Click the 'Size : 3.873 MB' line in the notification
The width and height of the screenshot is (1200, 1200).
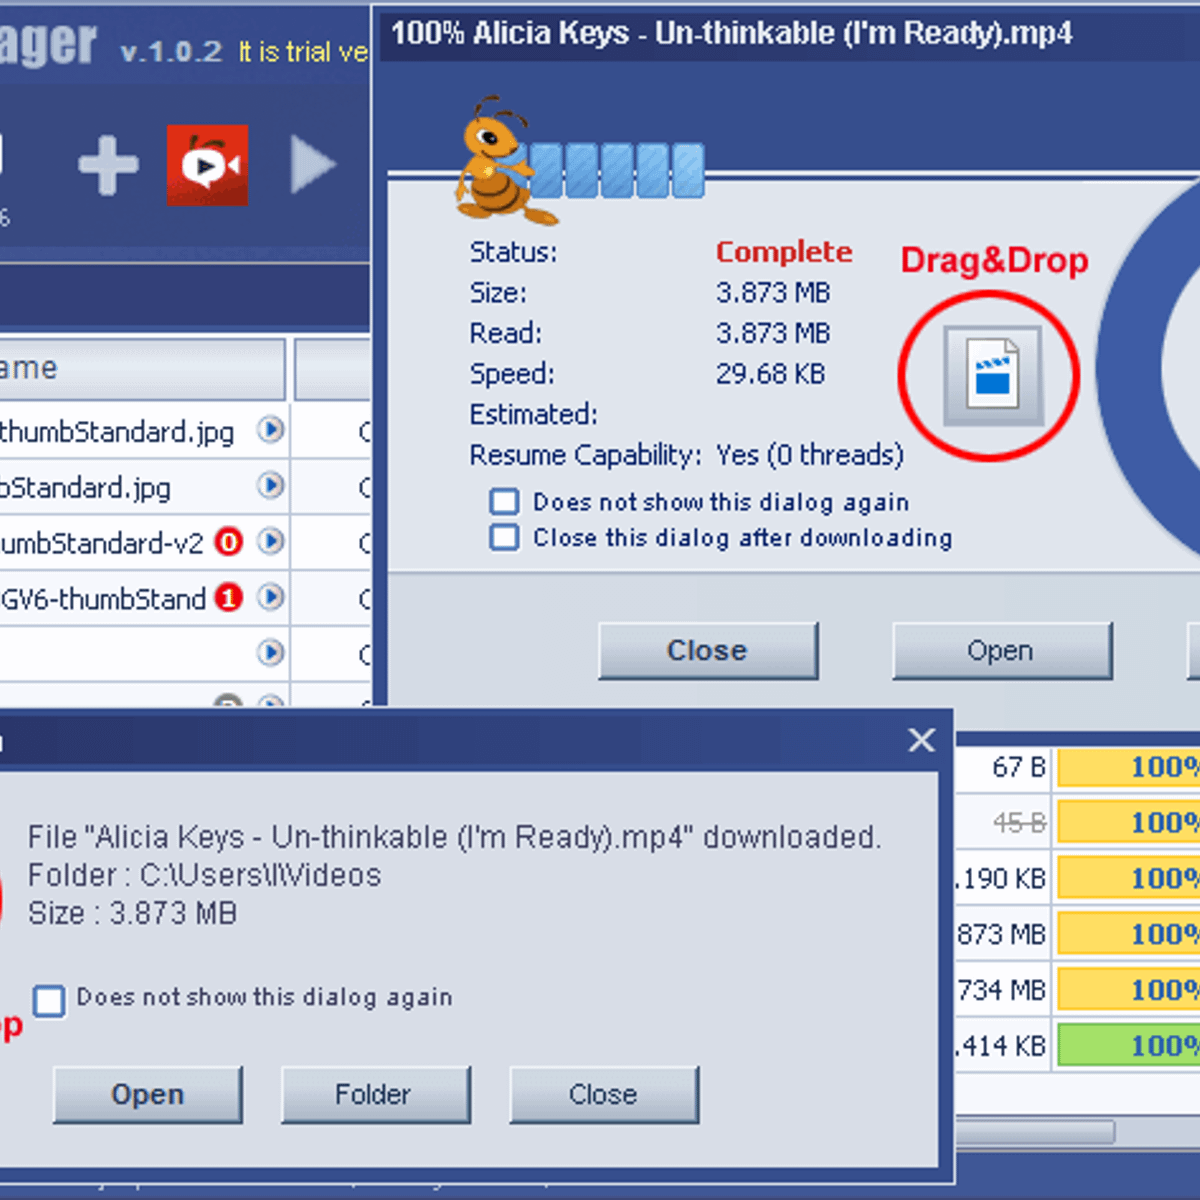click(132, 914)
